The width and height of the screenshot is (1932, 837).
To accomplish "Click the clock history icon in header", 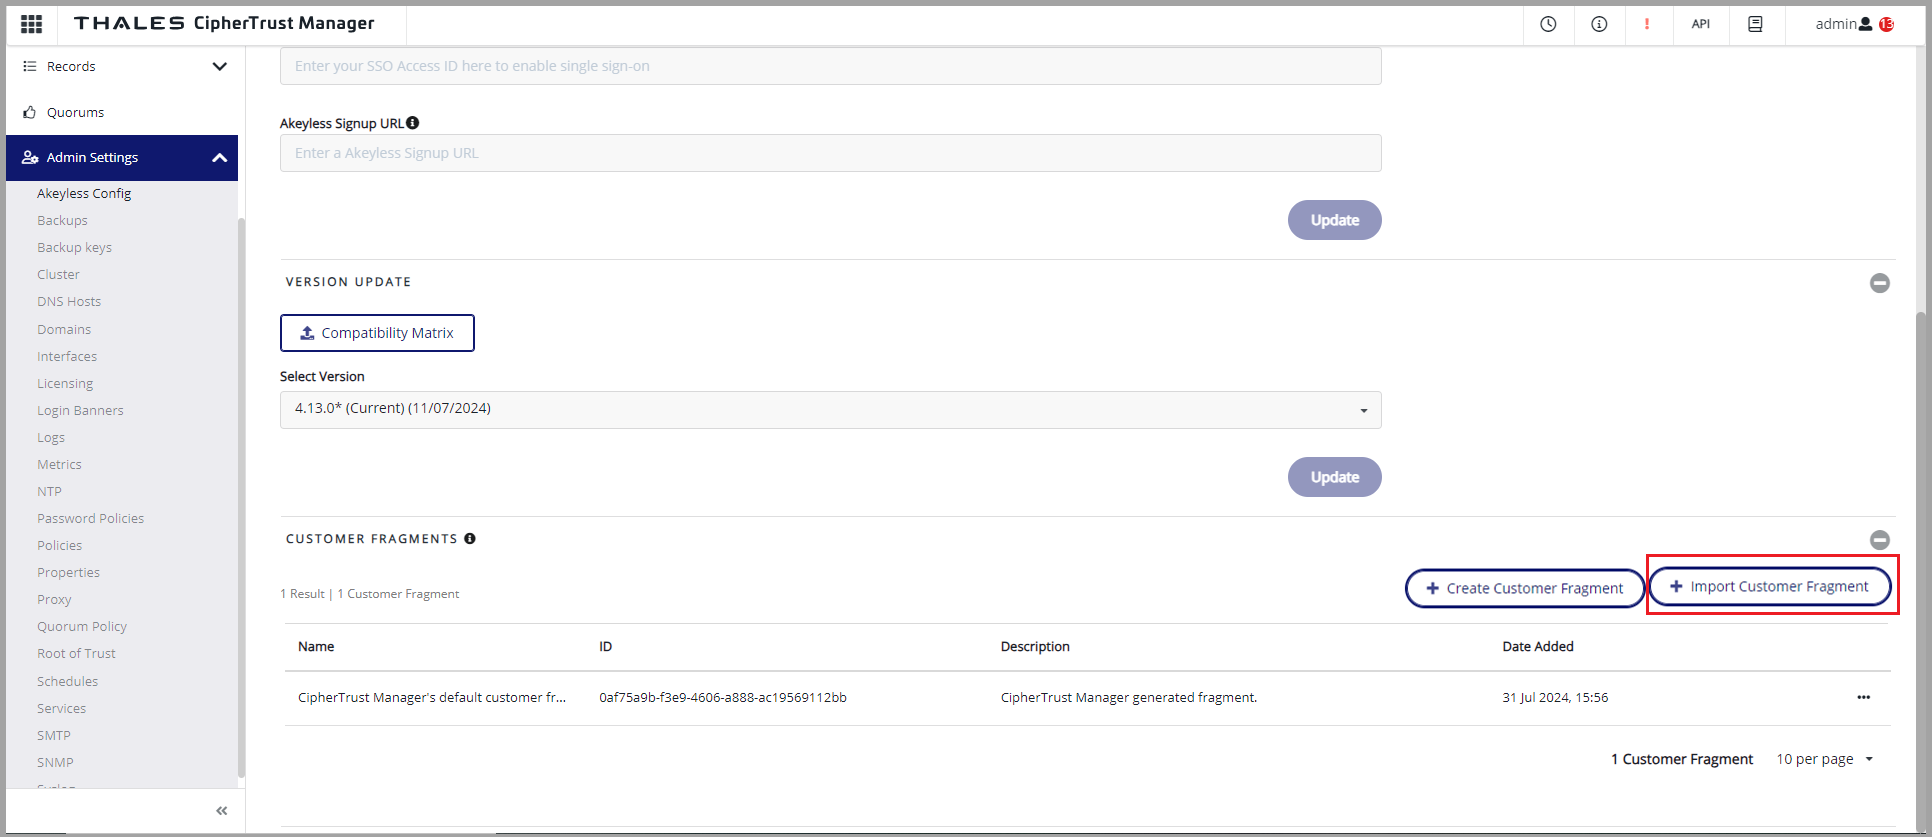I will (x=1548, y=24).
